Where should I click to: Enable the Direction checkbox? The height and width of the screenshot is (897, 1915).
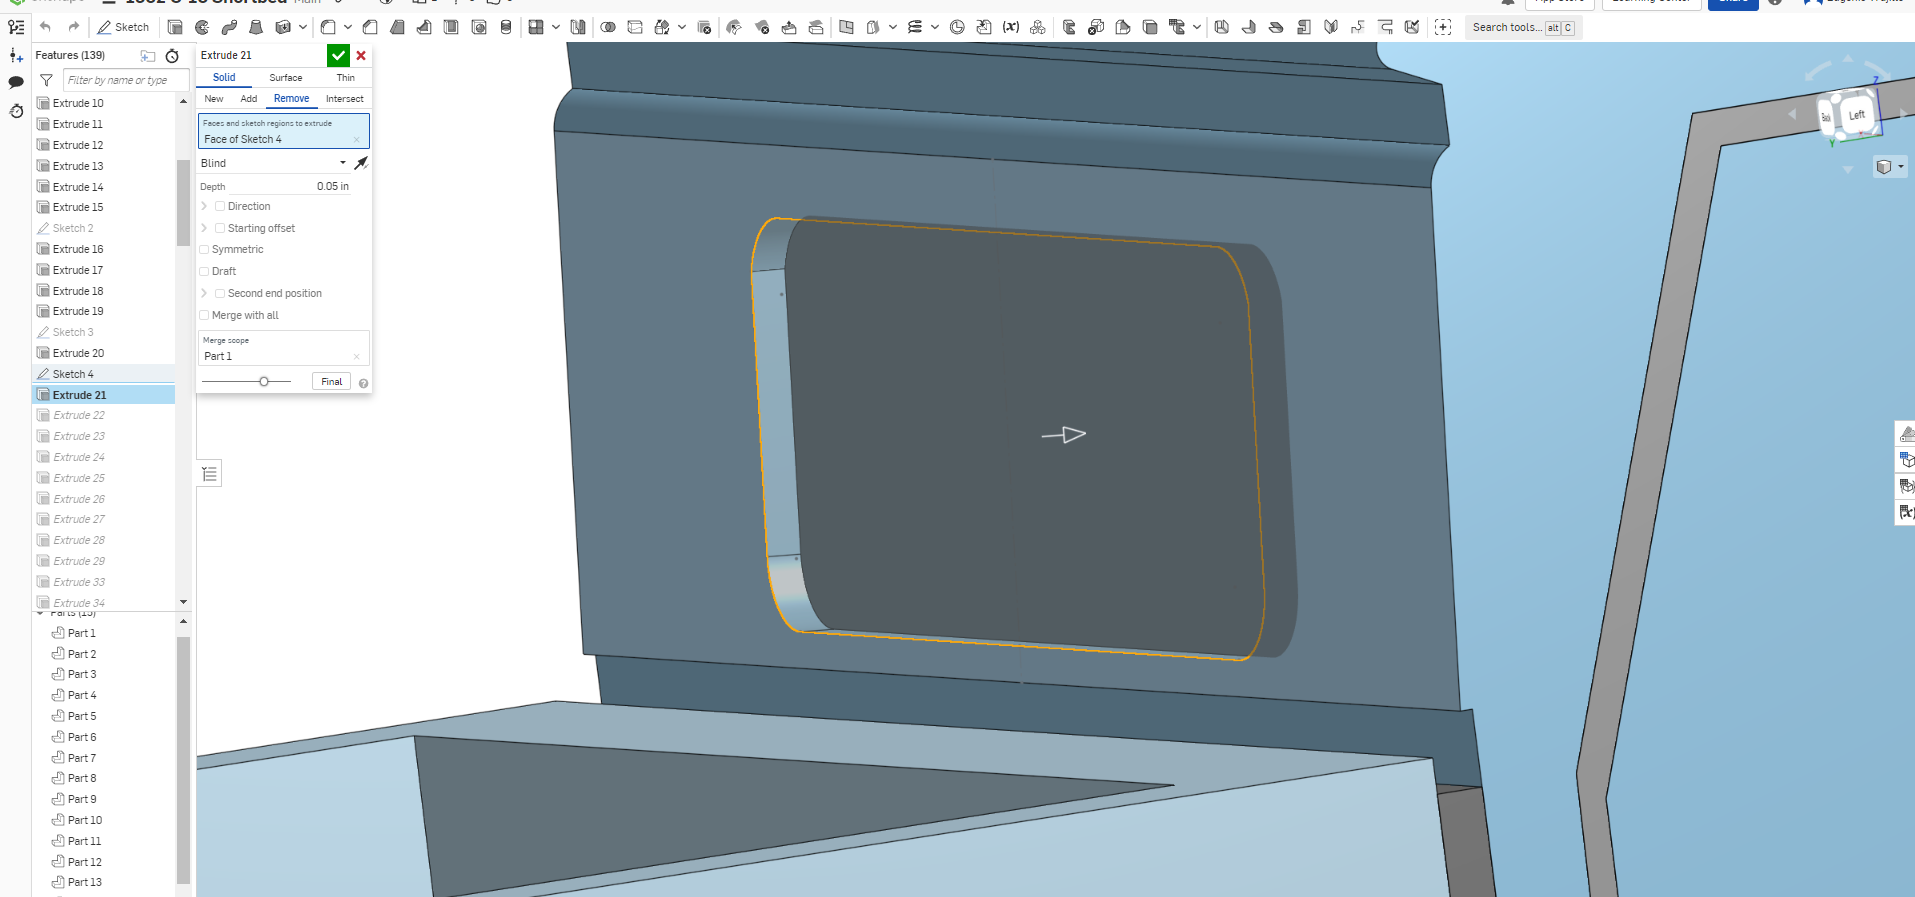click(220, 206)
